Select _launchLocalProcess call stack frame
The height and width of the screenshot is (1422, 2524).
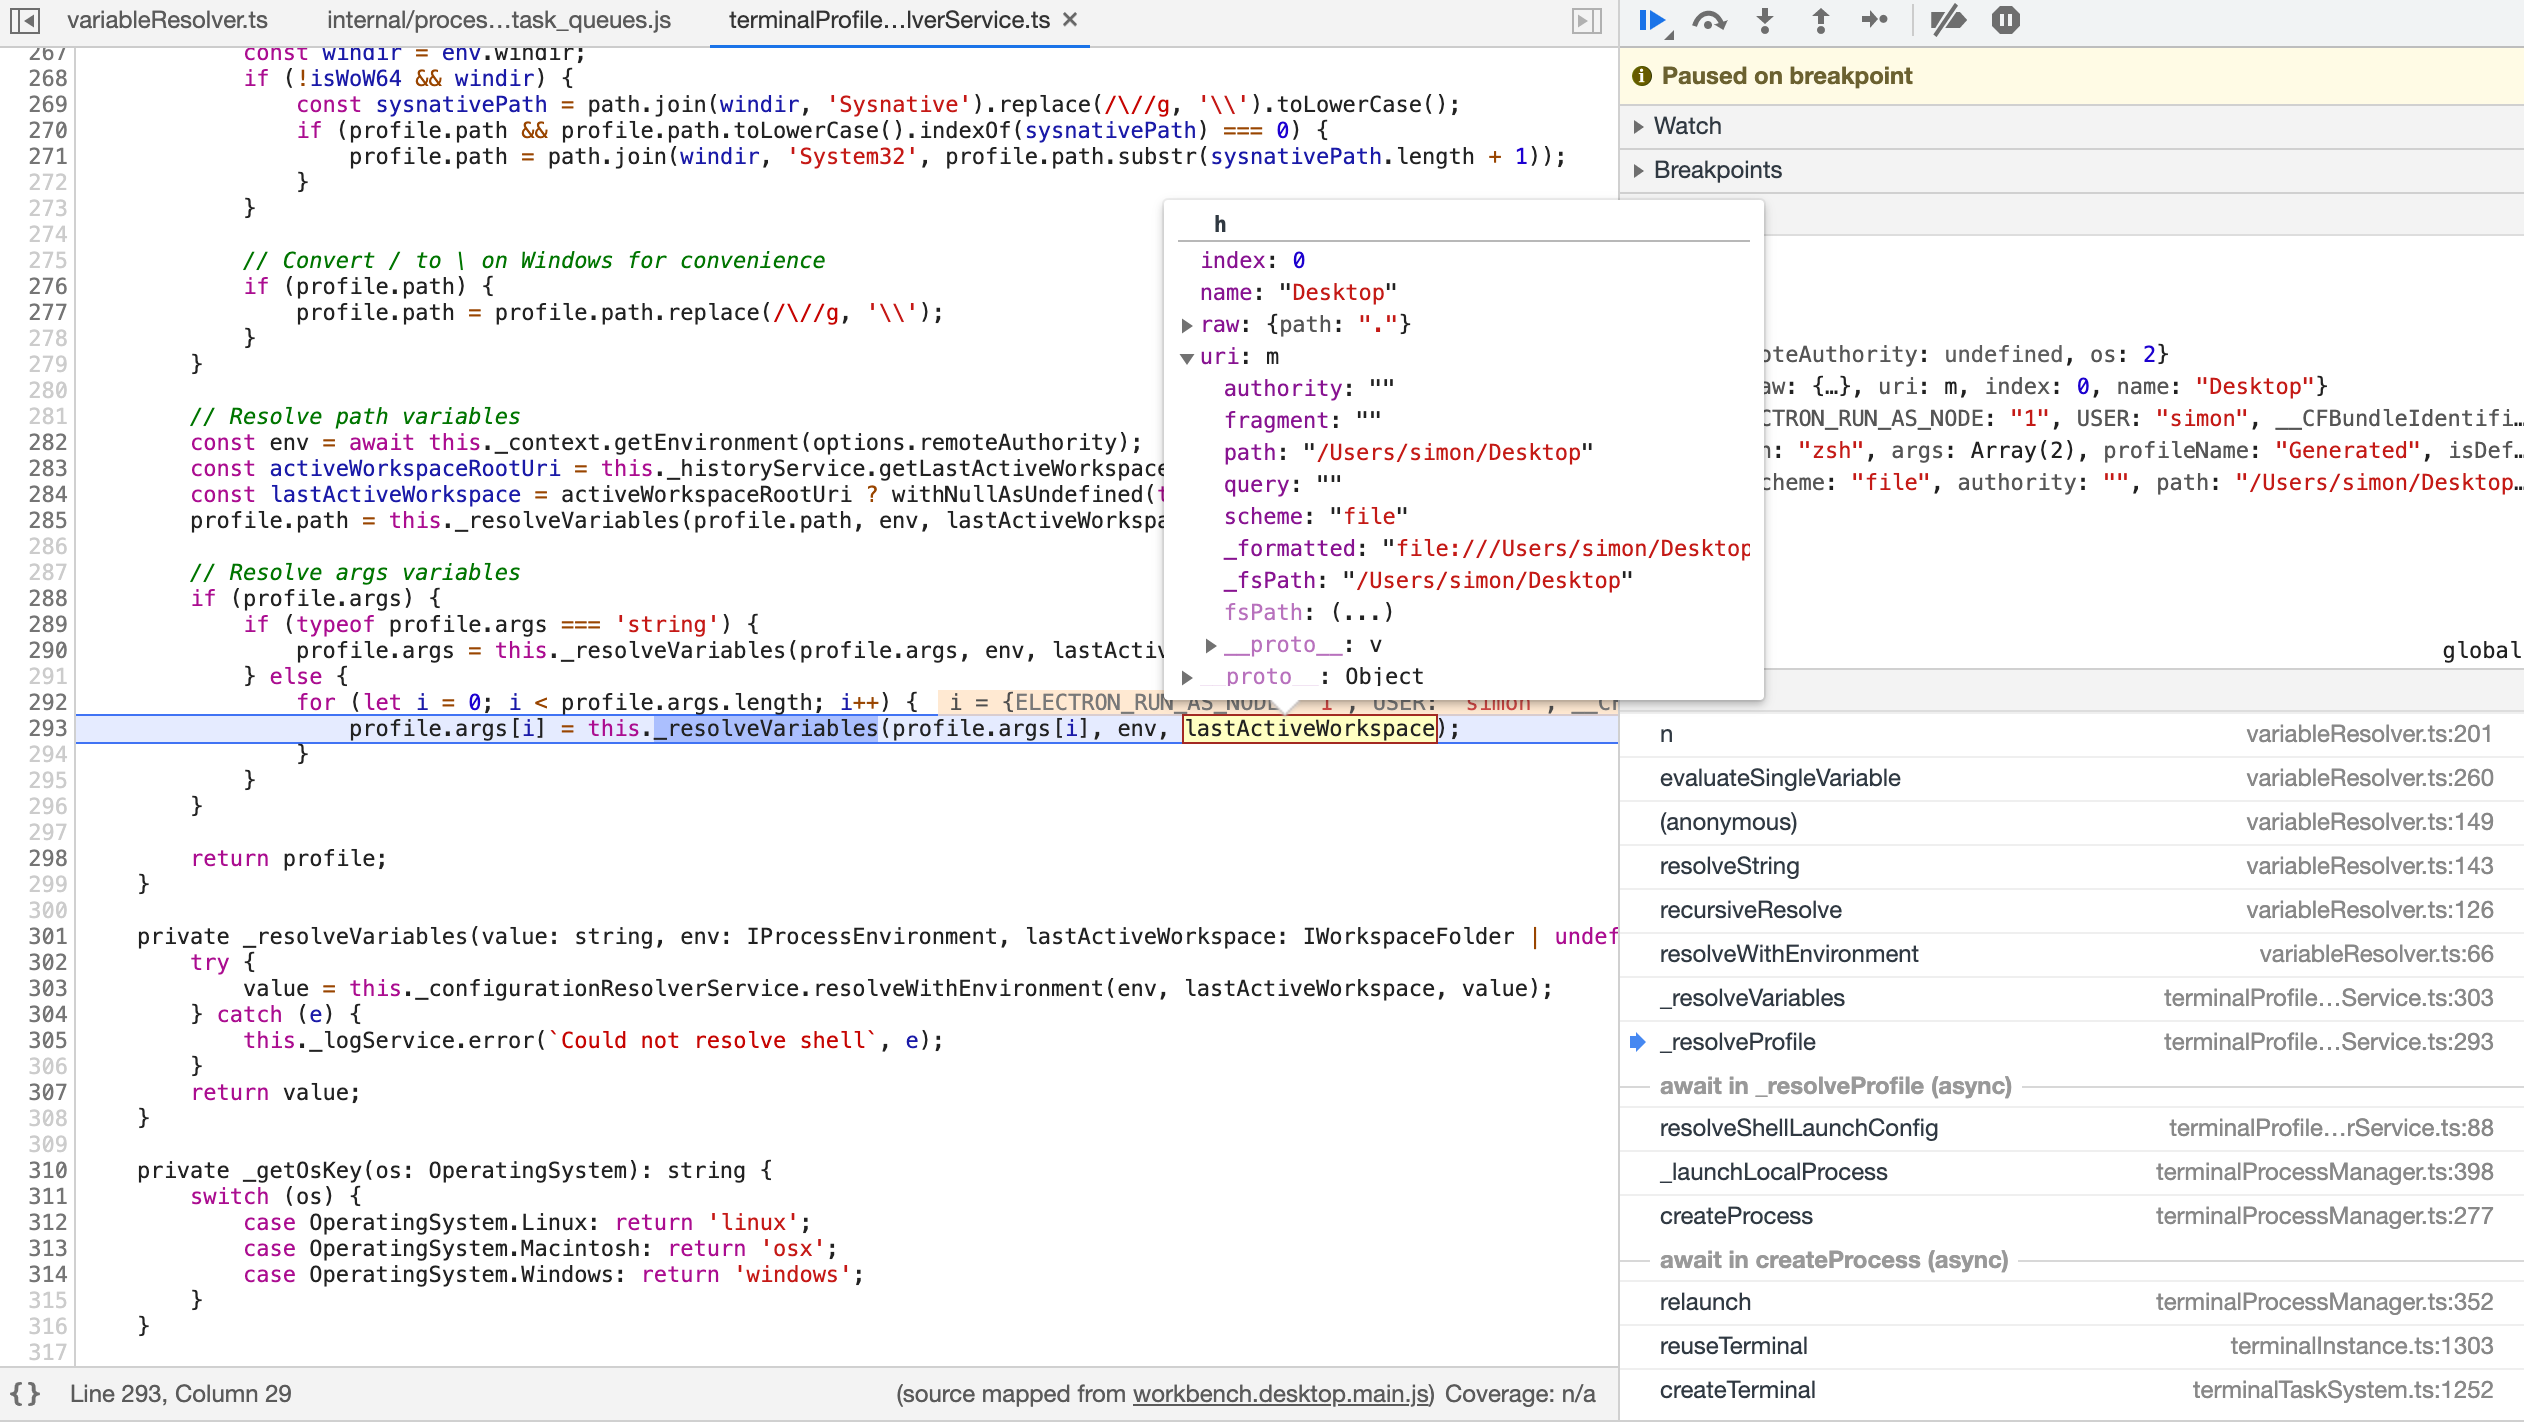2072,1172
